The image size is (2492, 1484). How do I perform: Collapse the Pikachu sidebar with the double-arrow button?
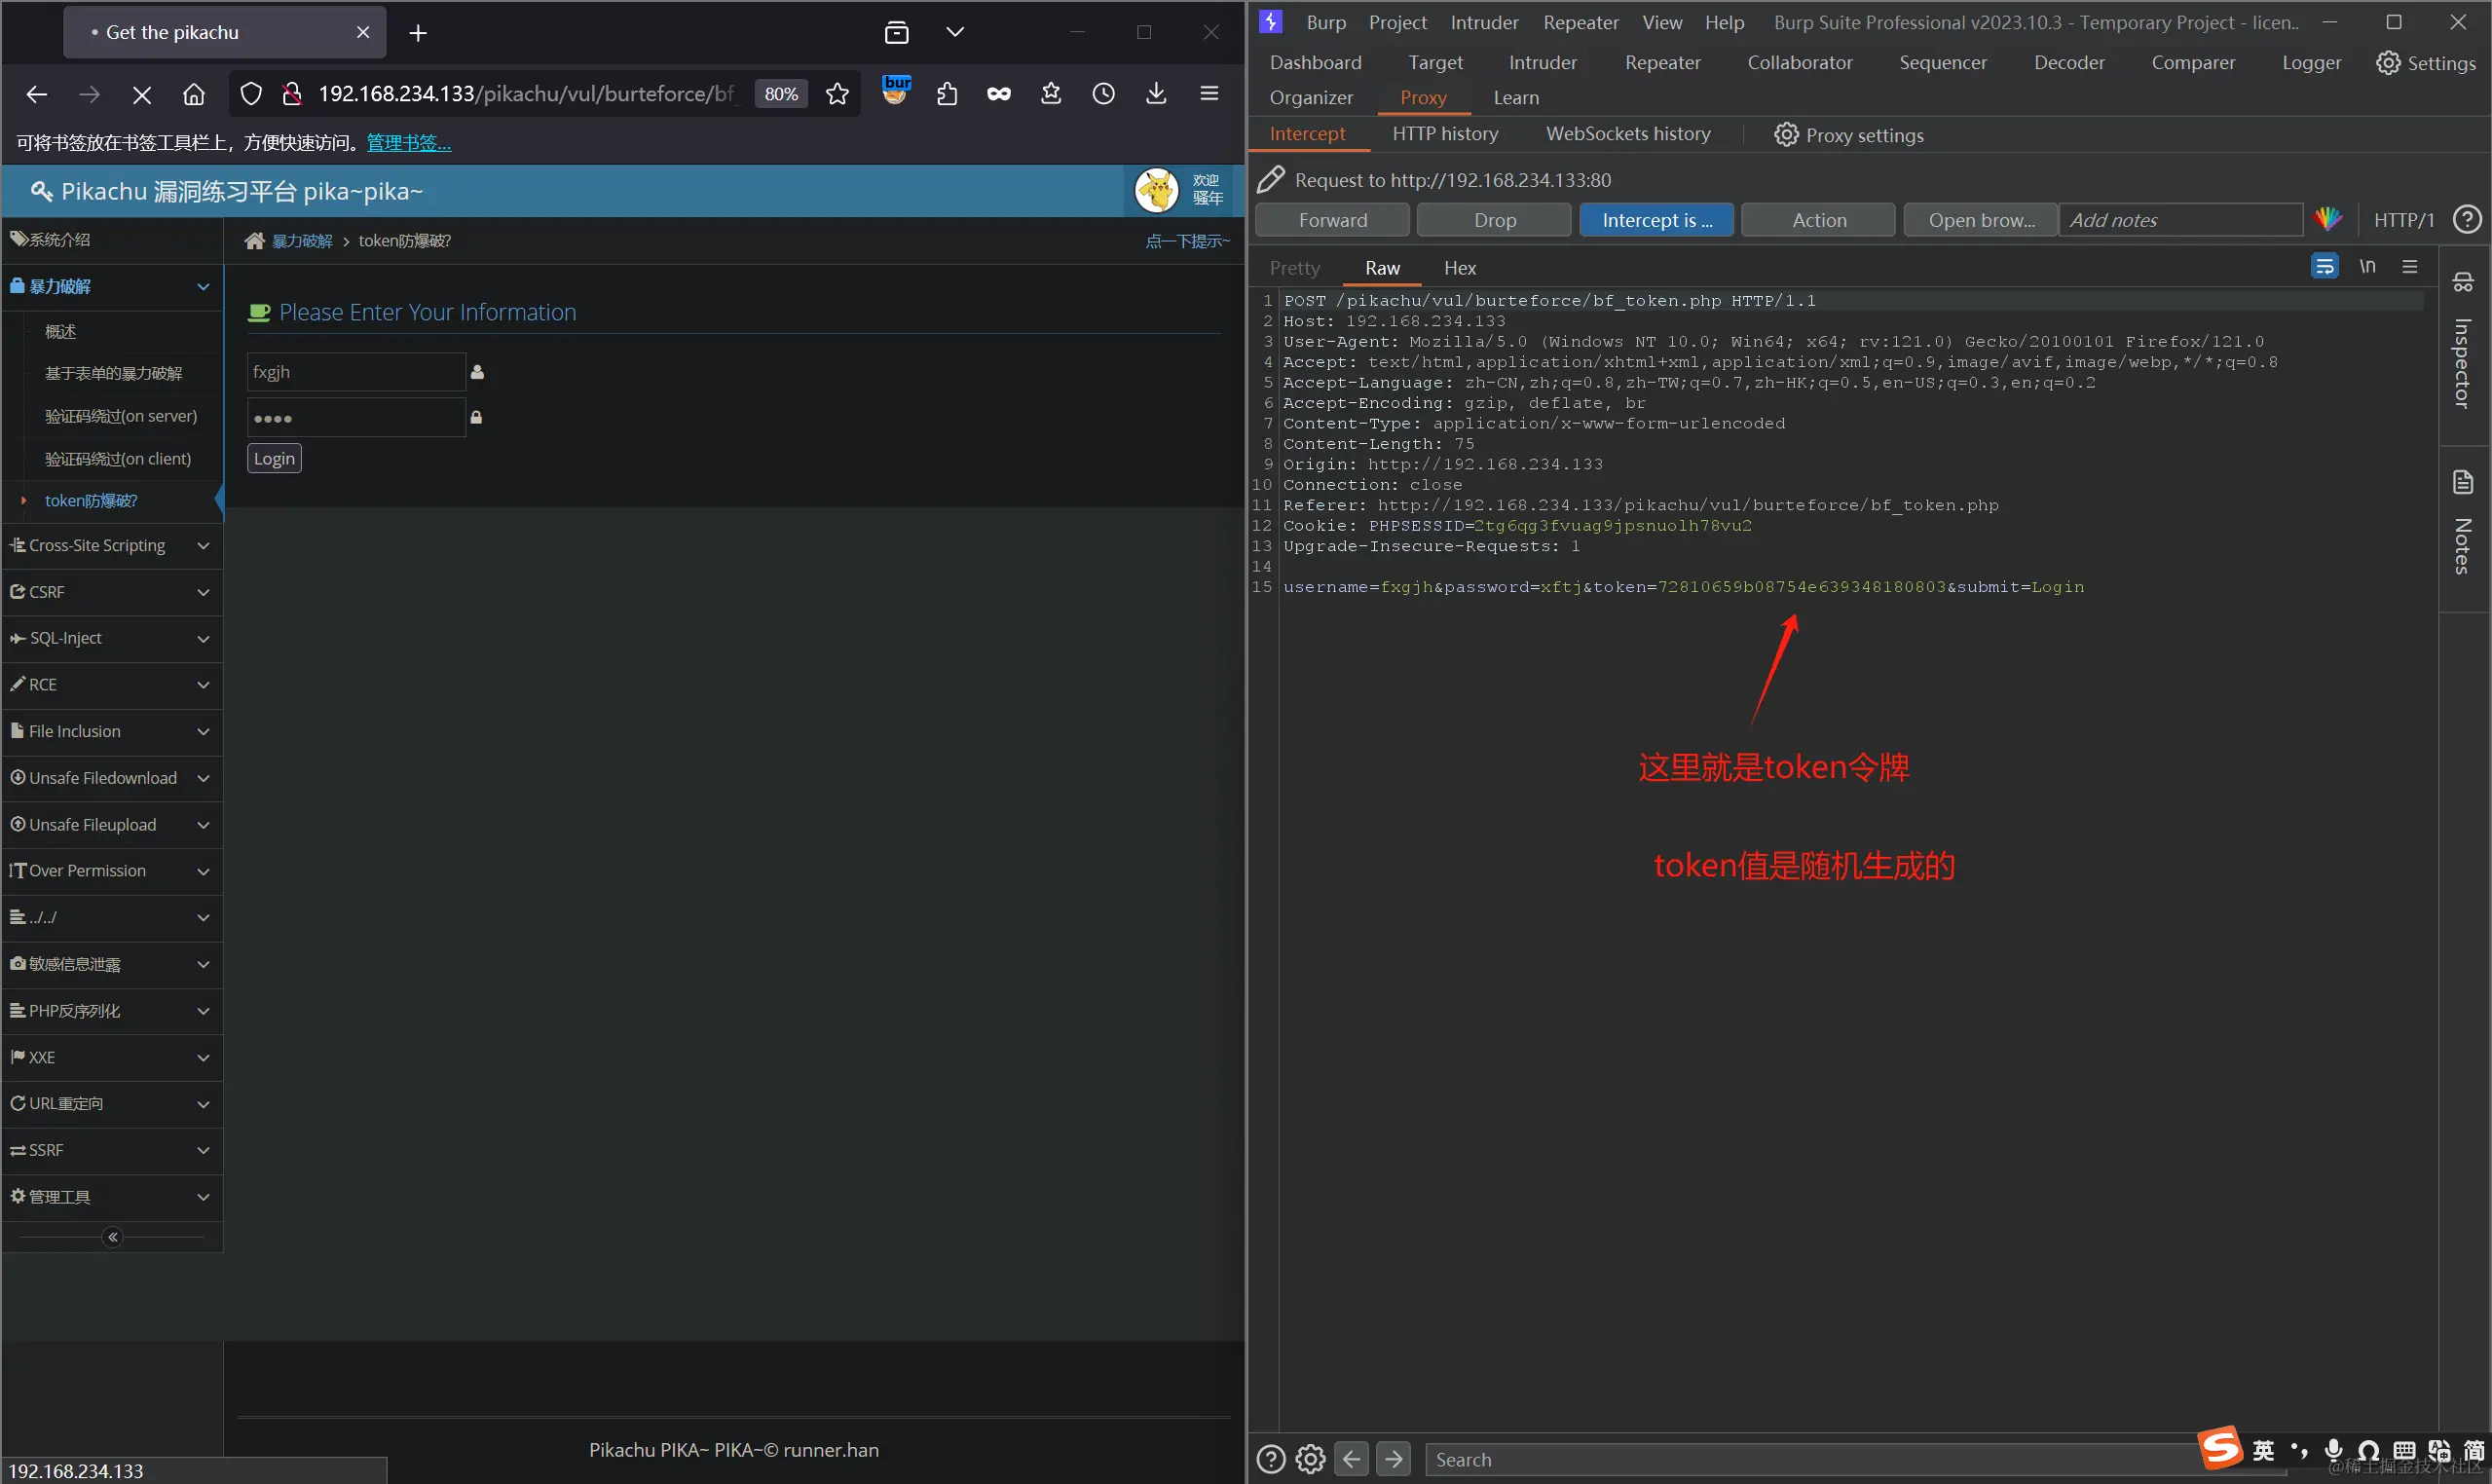113,1237
